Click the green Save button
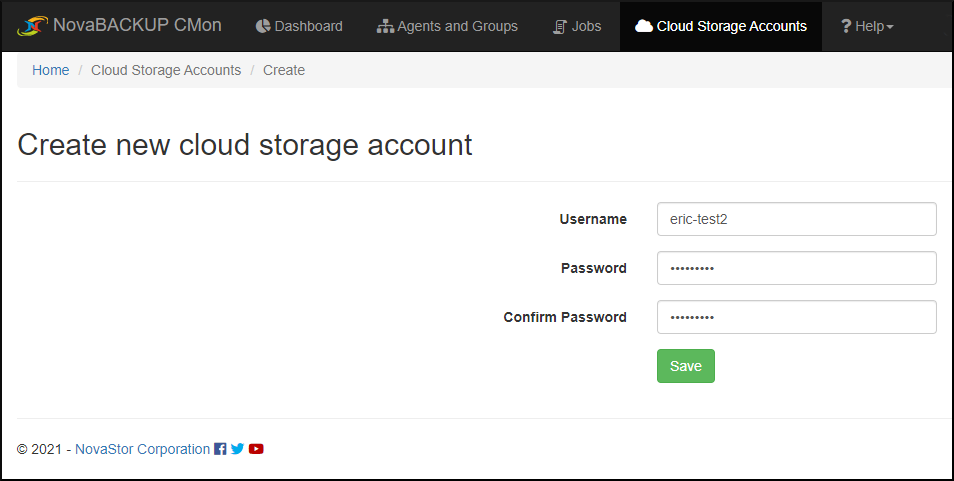Image resolution: width=954 pixels, height=481 pixels. pos(686,366)
